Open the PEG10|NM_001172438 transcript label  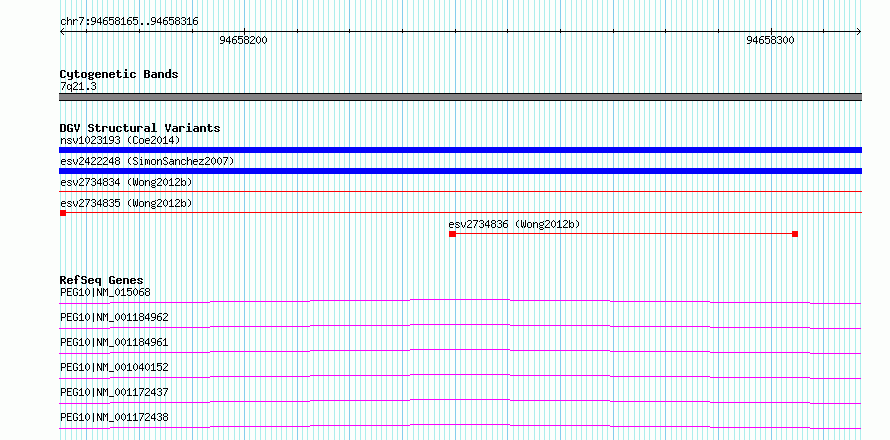click(x=114, y=417)
